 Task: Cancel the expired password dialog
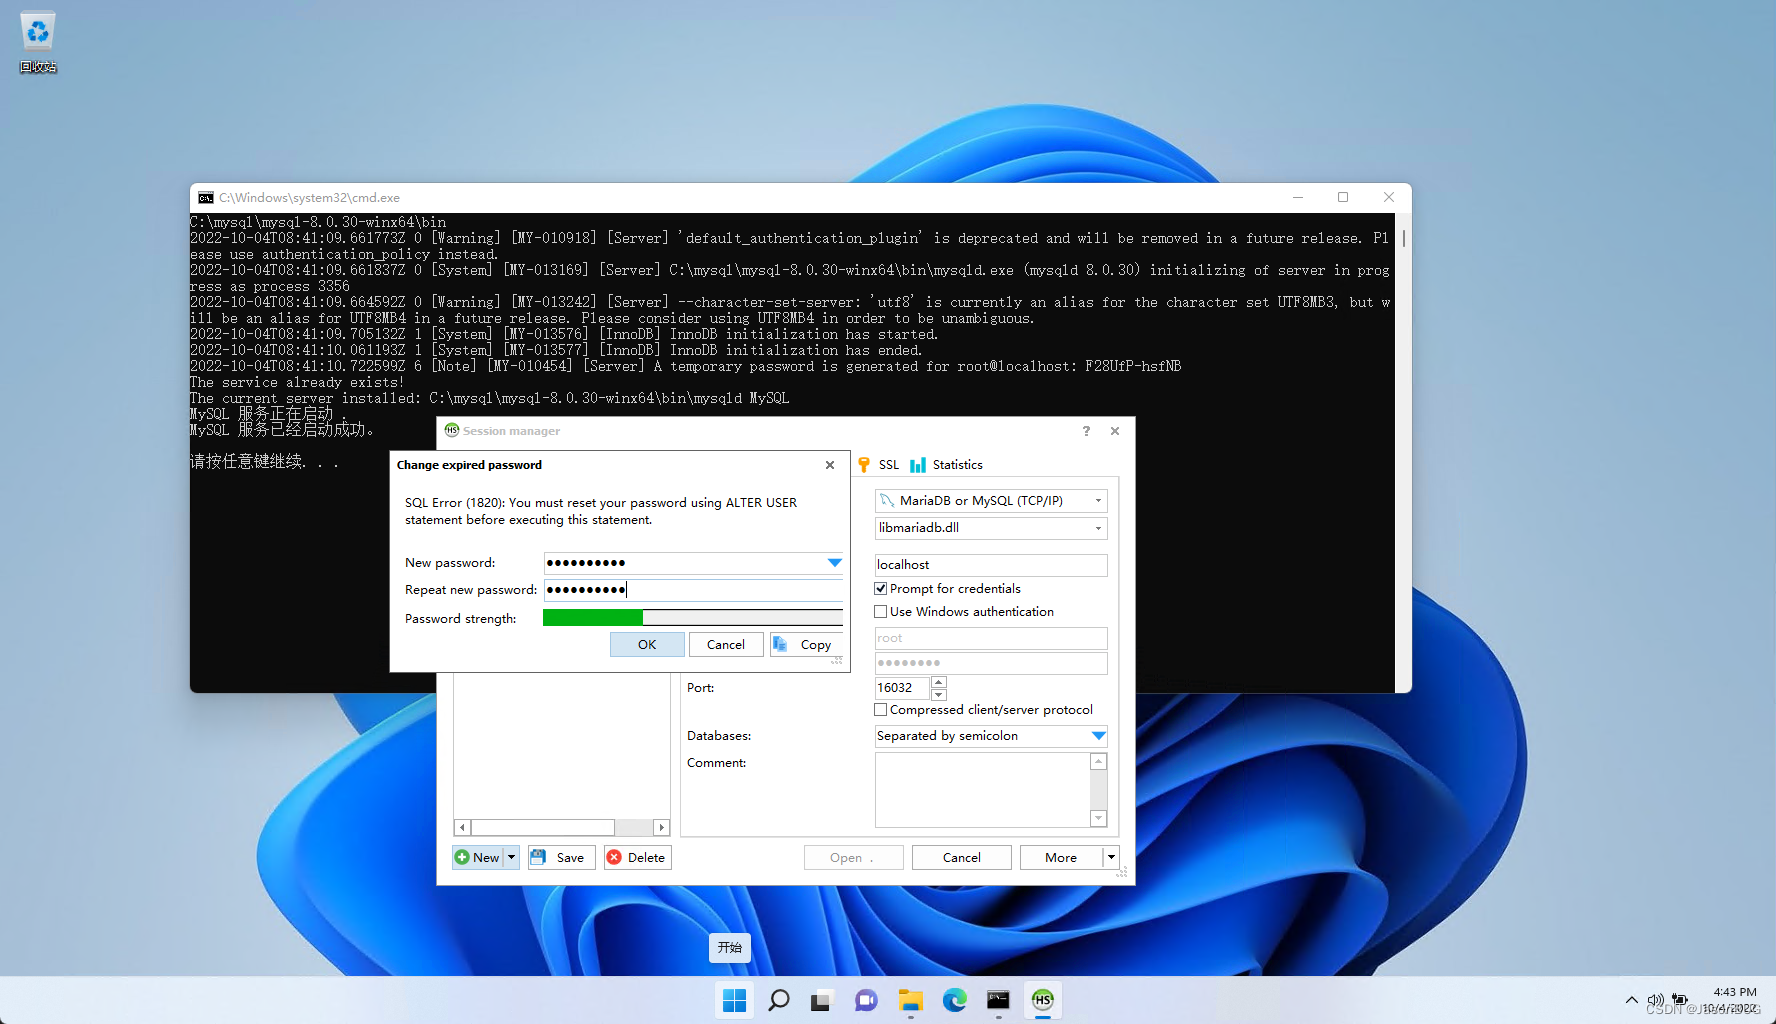[726, 645]
